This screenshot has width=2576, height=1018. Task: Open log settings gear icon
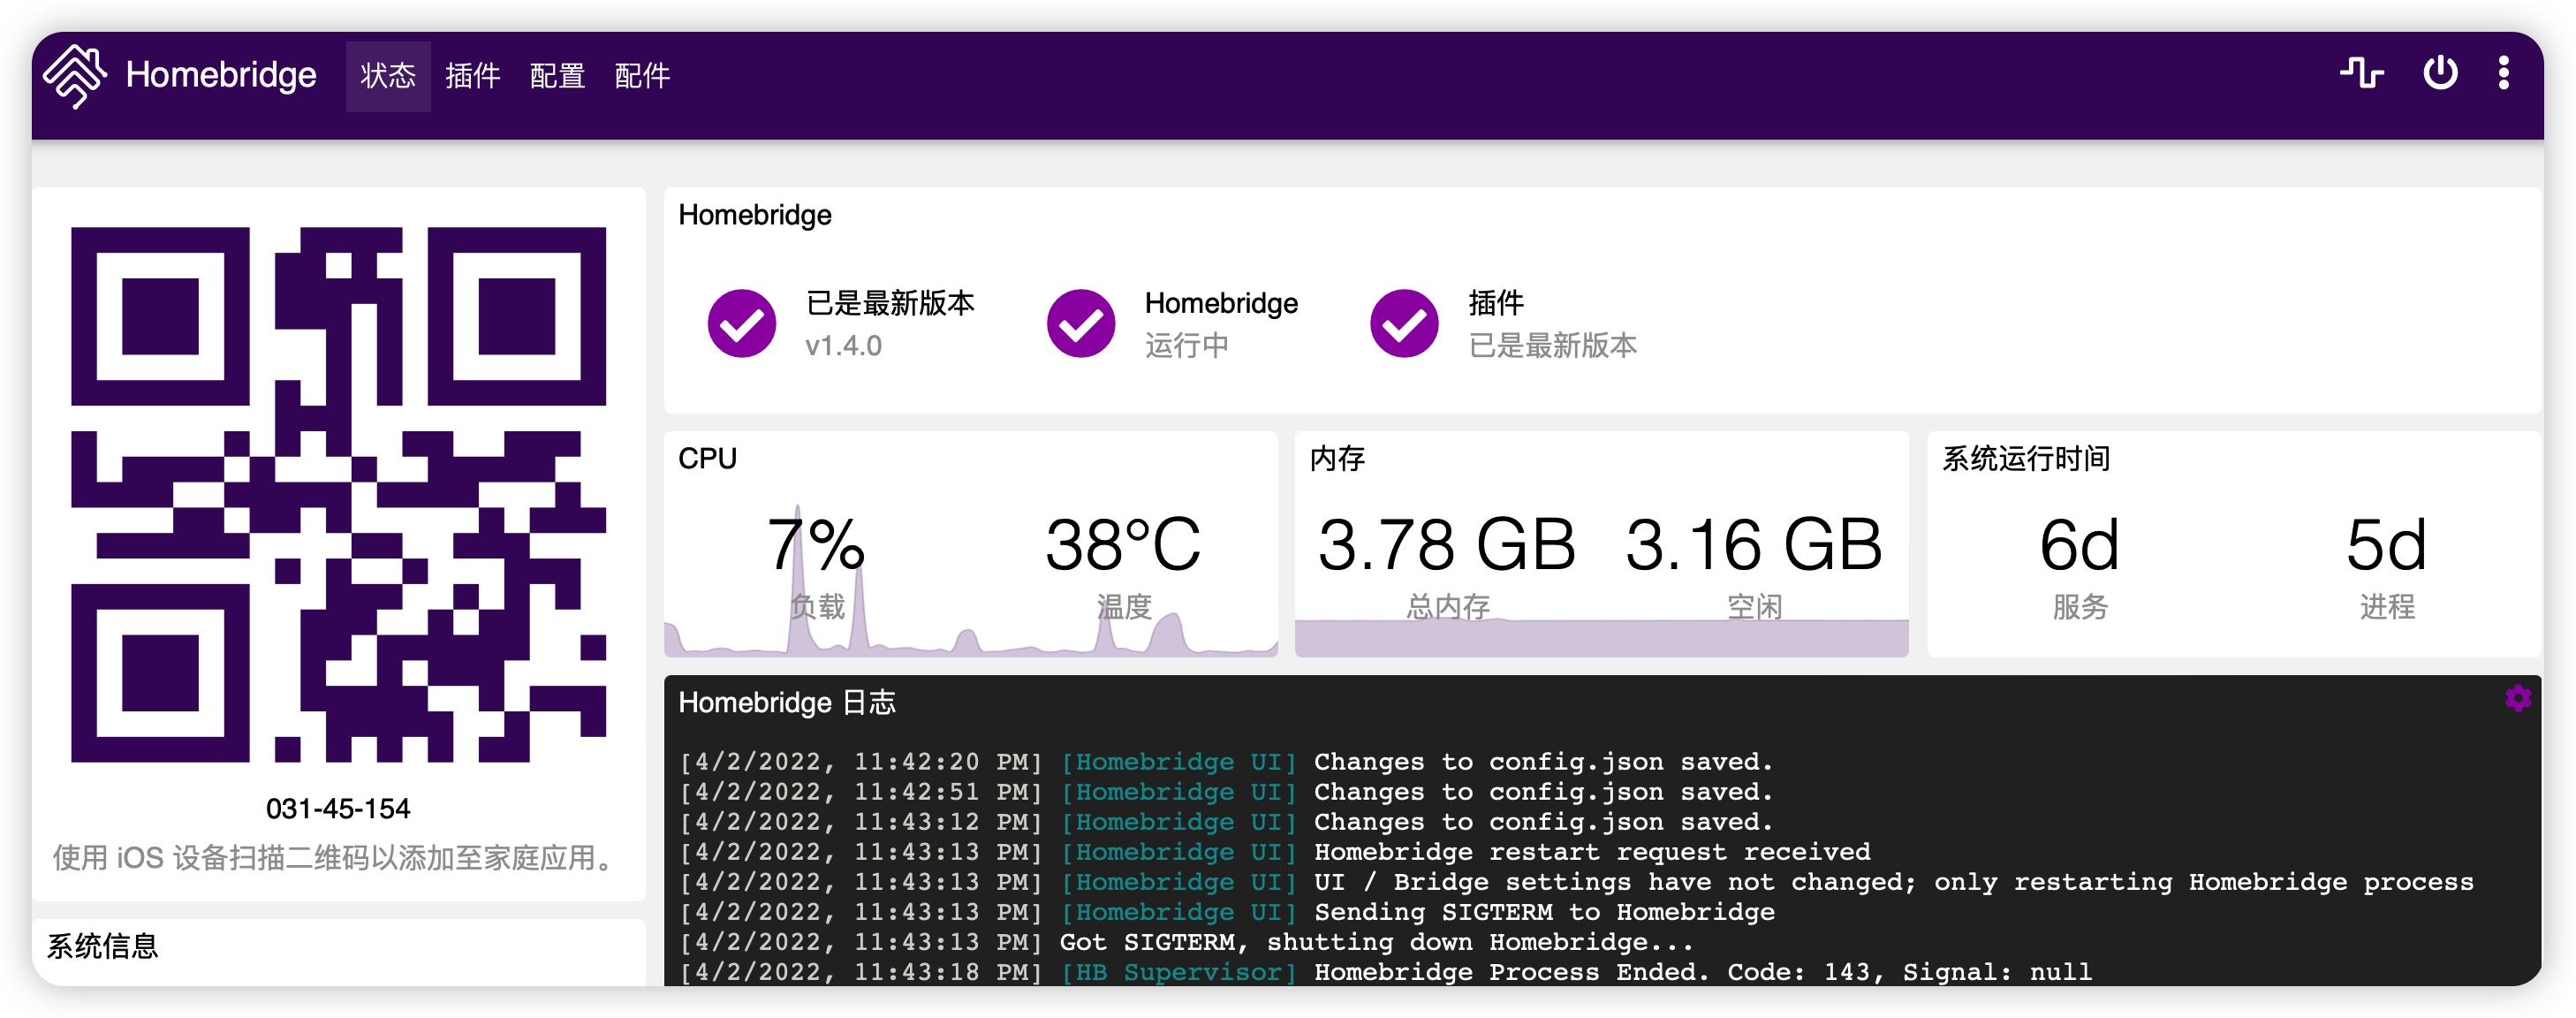2517,698
